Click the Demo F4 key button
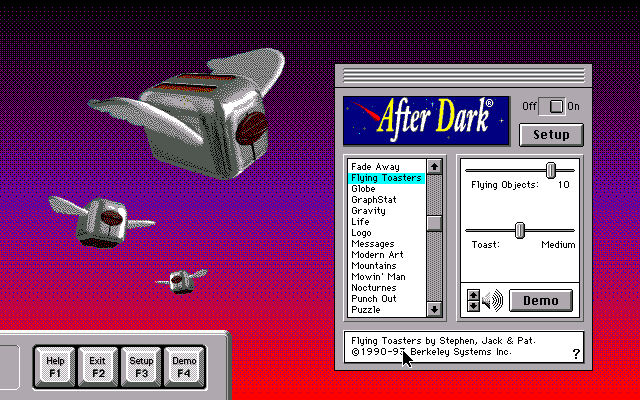This screenshot has height=400, width=640. 184,367
